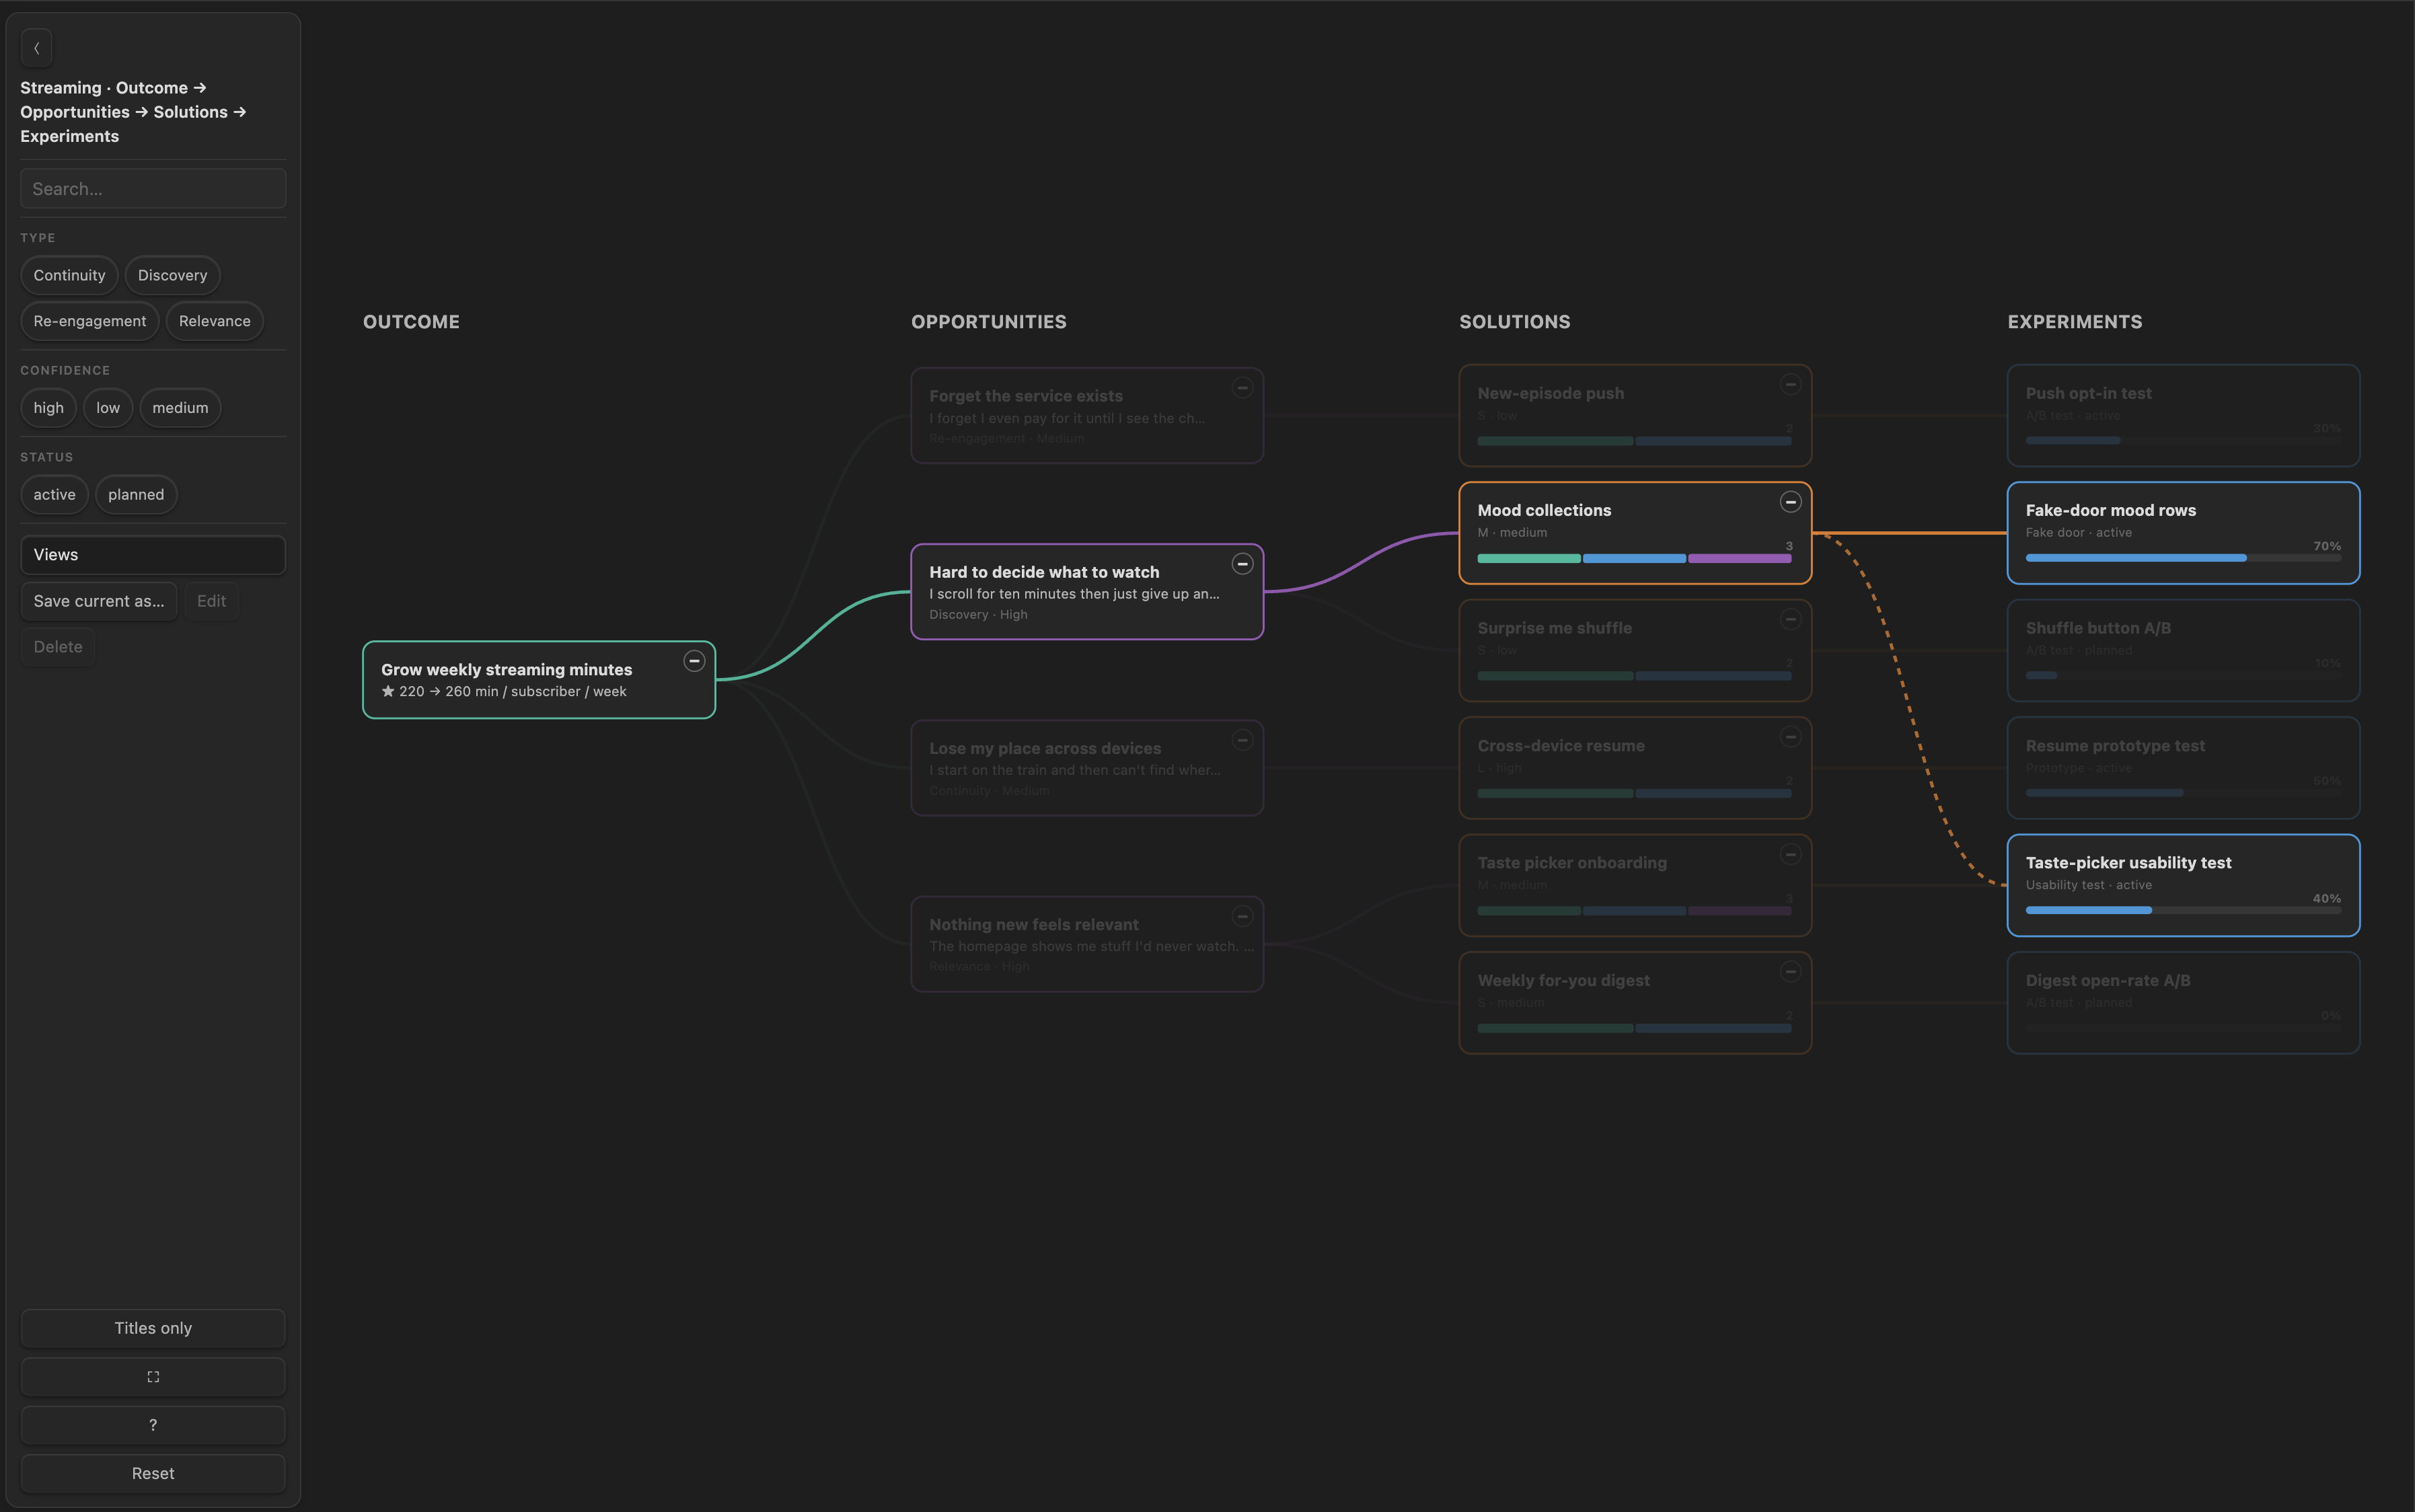The height and width of the screenshot is (1512, 2415).
Task: Collapse the sidebar with the back chevron
Action: tap(37, 48)
